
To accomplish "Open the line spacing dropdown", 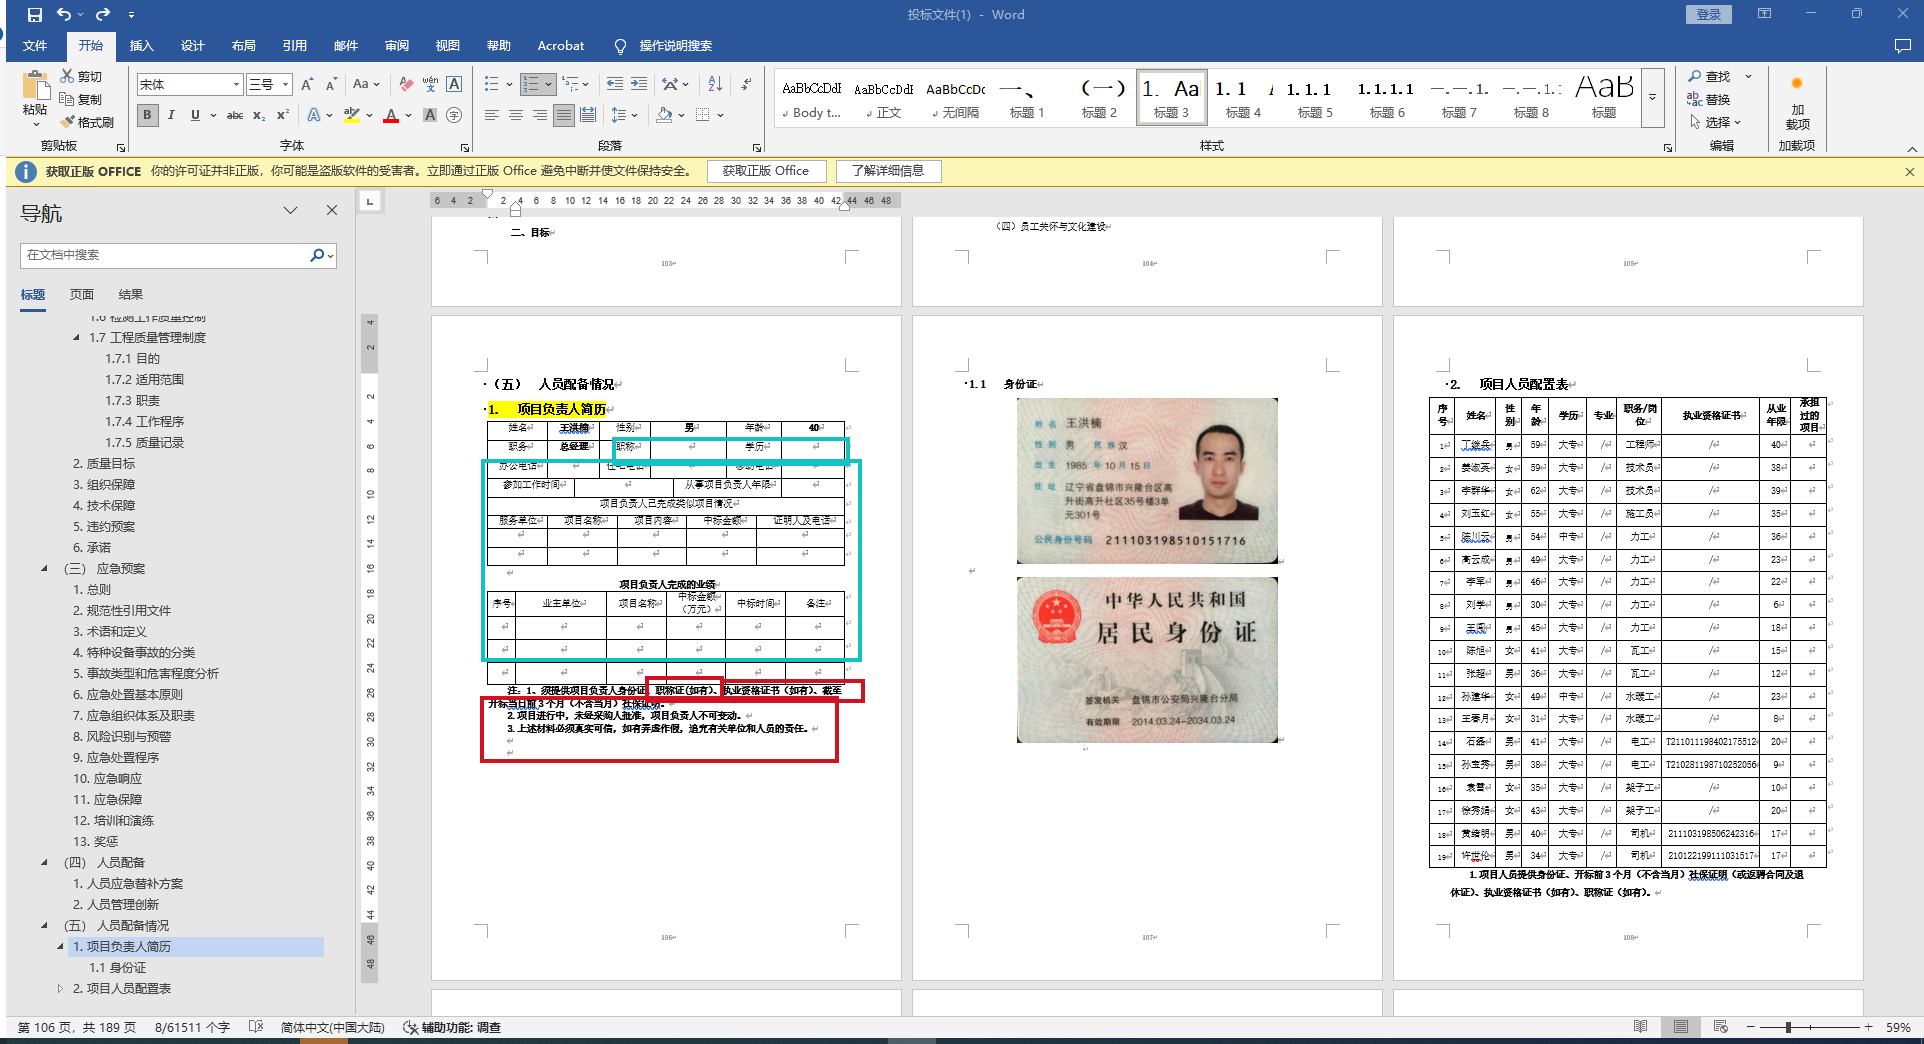I will click(624, 115).
